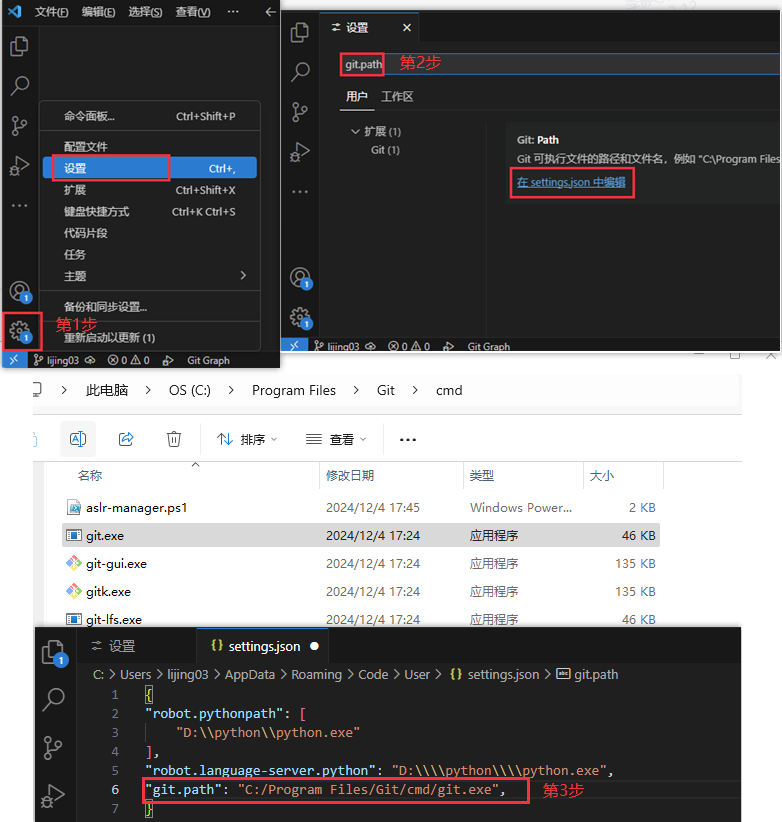Open 排序 sort dropdown in File Explorer
Screen dimensions: 782x822
pos(247,439)
